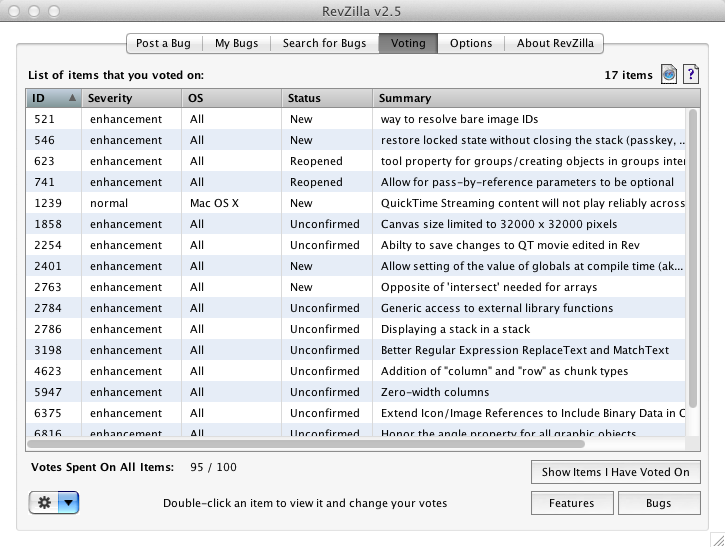Open the list in web browser icon
Screen dimensions: 725x547
[x=669, y=75]
